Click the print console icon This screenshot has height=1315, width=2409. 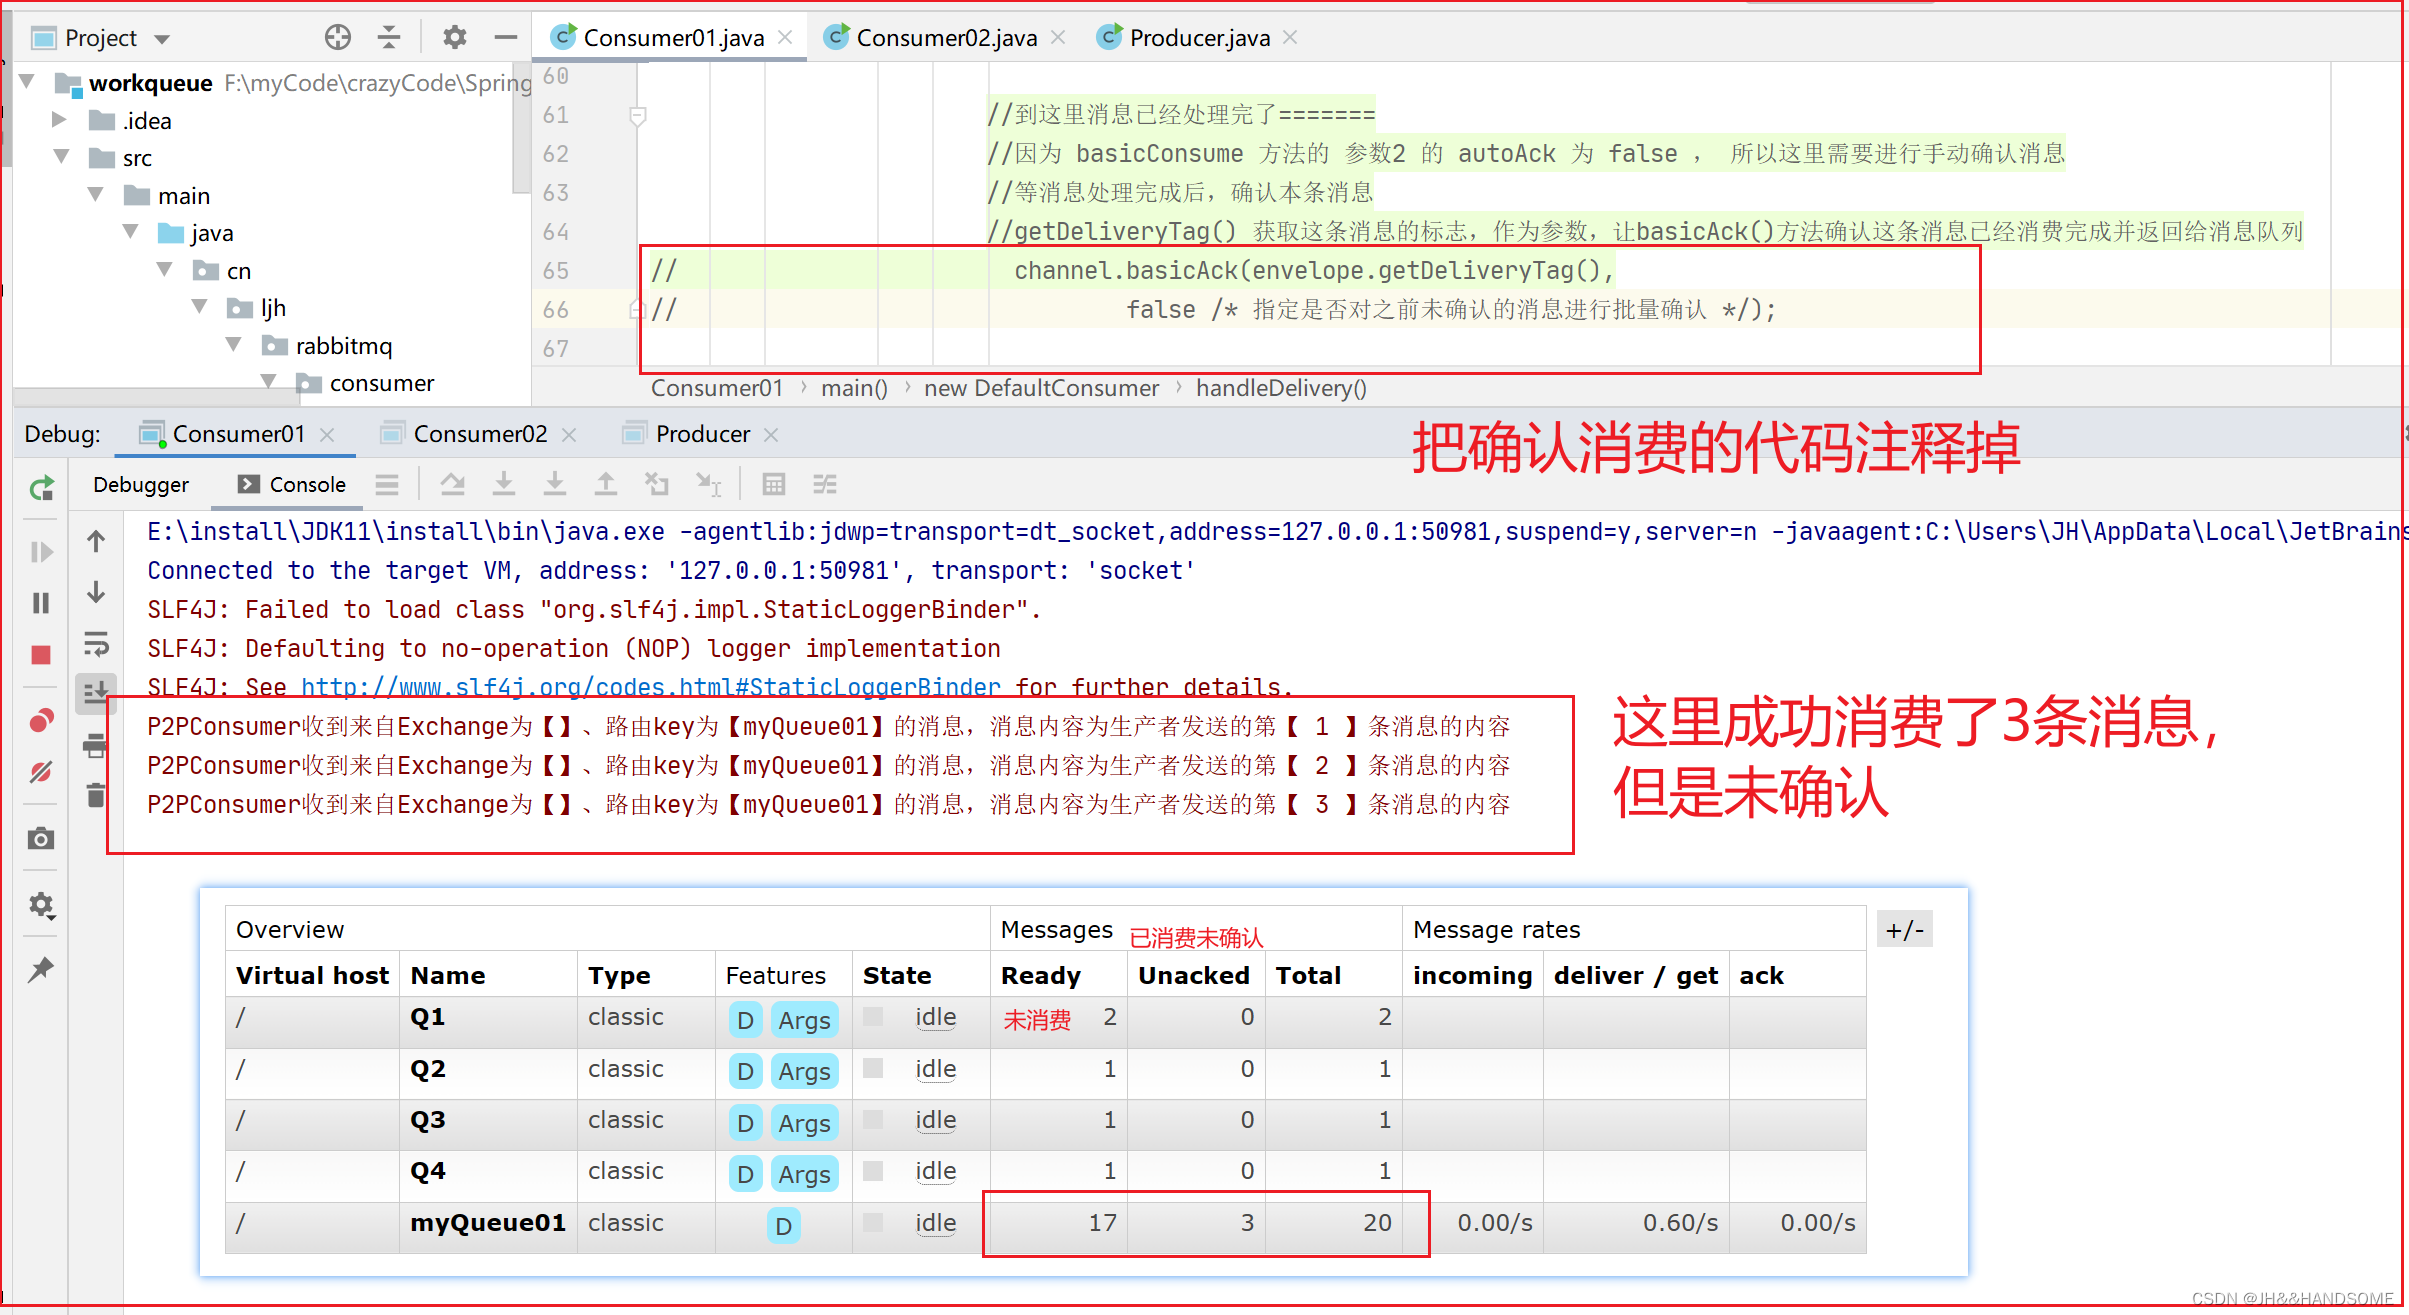[96, 745]
